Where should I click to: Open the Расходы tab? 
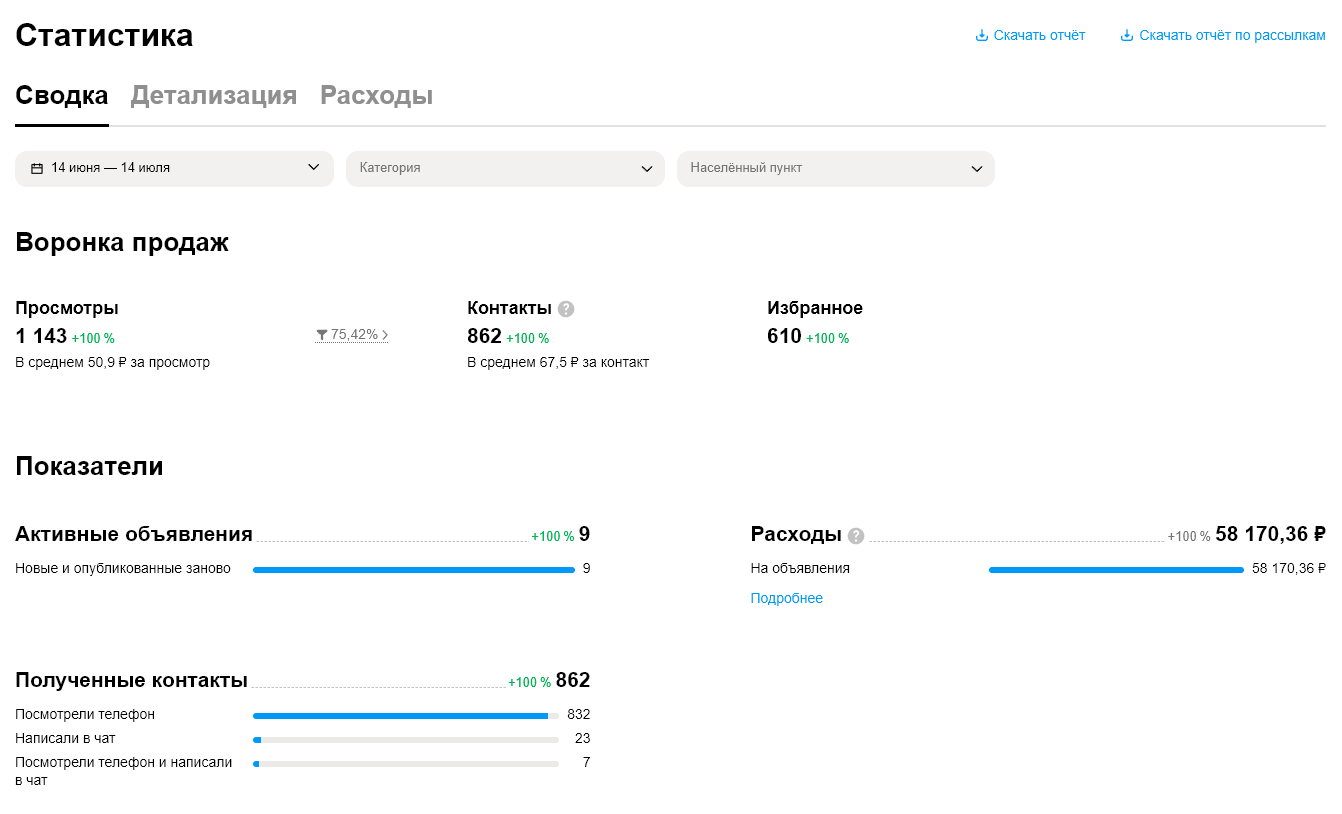(x=376, y=96)
